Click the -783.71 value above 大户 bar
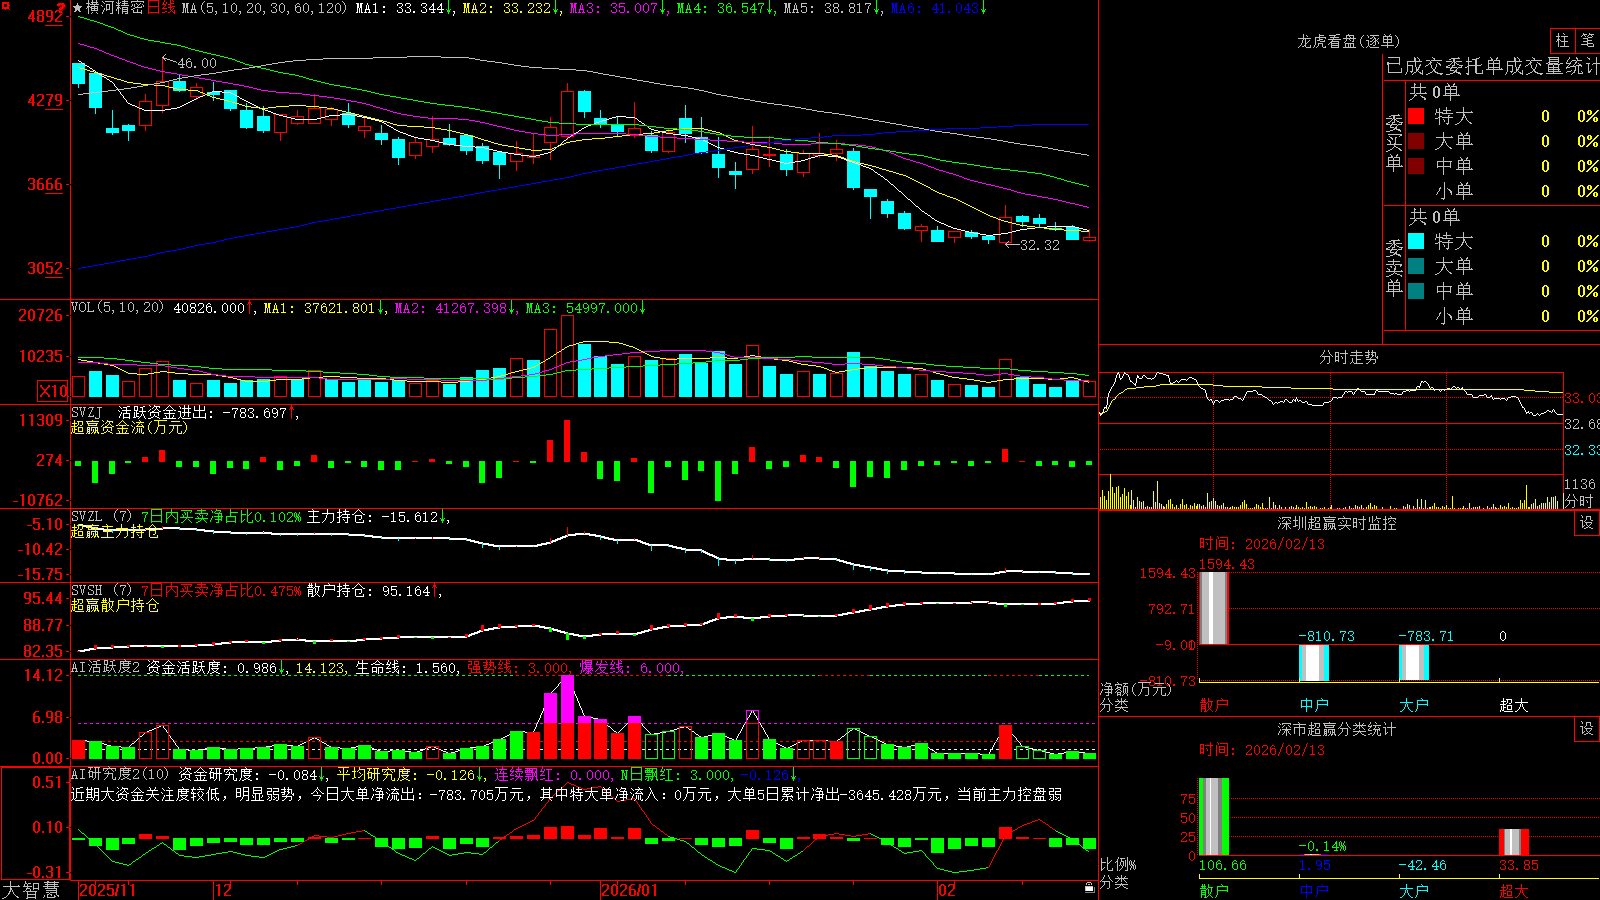Viewport: 1600px width, 900px height. click(1427, 636)
